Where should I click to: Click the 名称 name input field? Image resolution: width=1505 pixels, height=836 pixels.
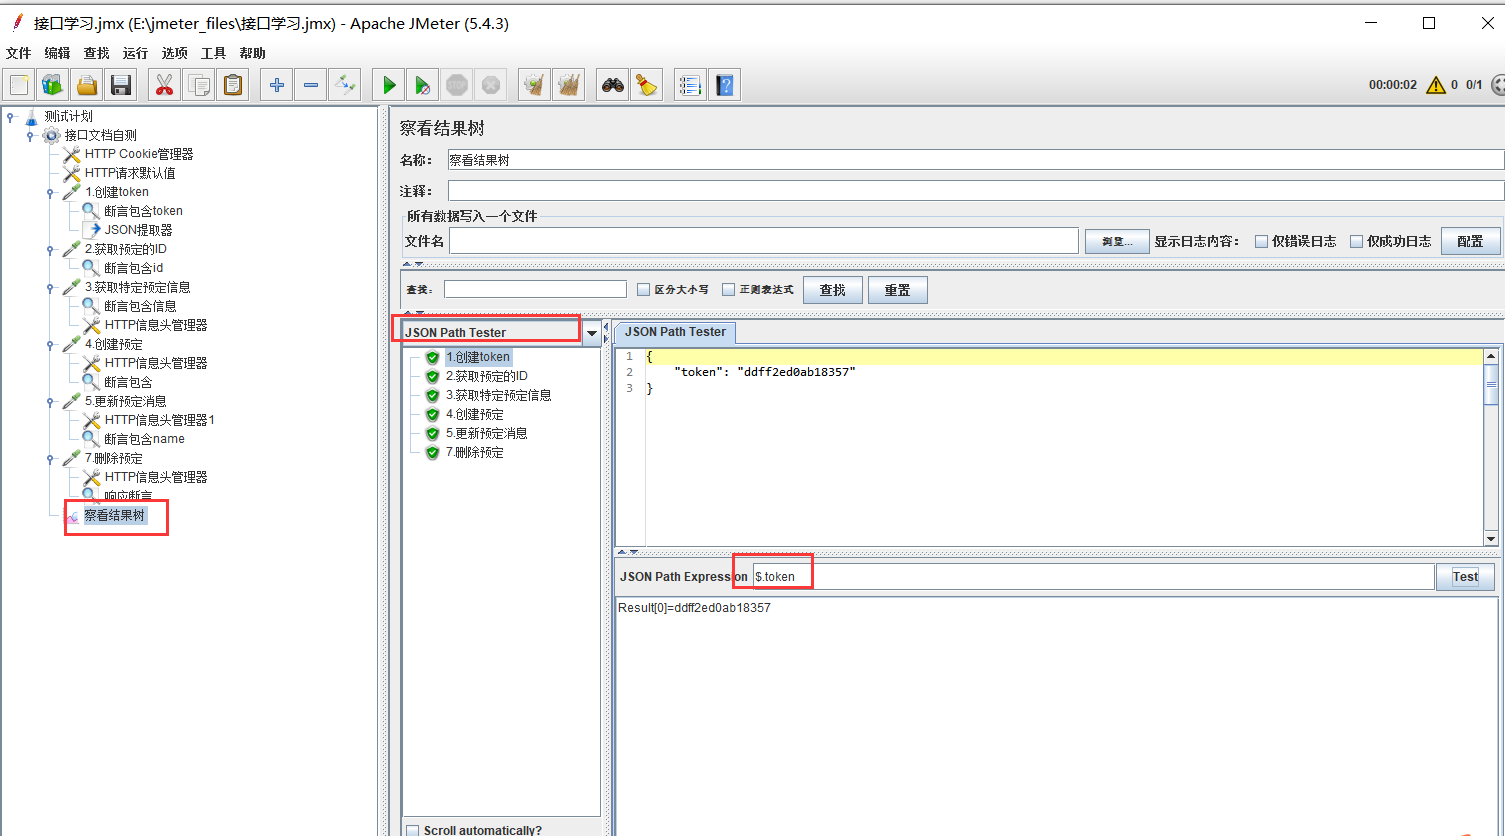[976, 160]
